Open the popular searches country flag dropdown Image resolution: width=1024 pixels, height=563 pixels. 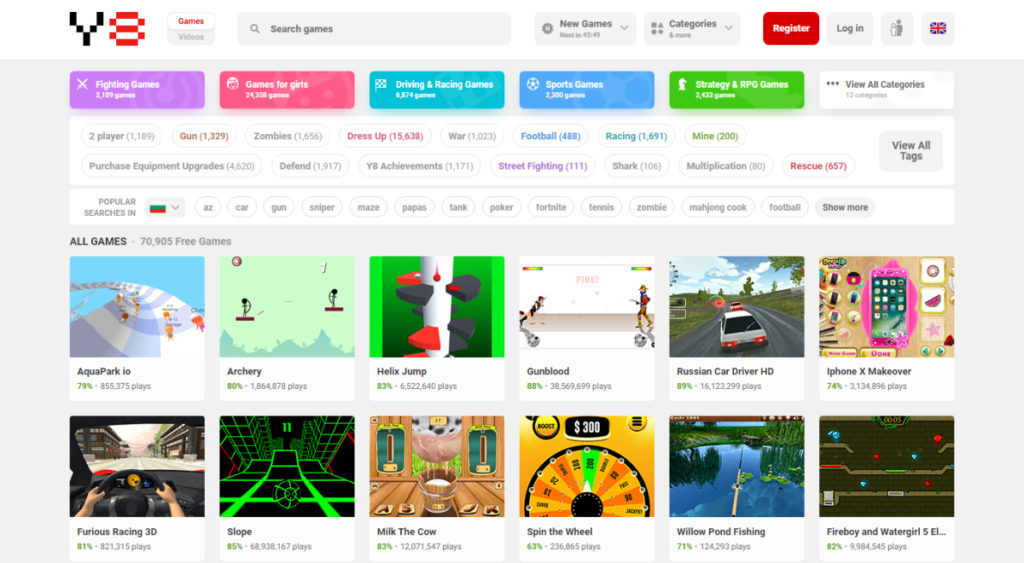pyautogui.click(x=165, y=207)
